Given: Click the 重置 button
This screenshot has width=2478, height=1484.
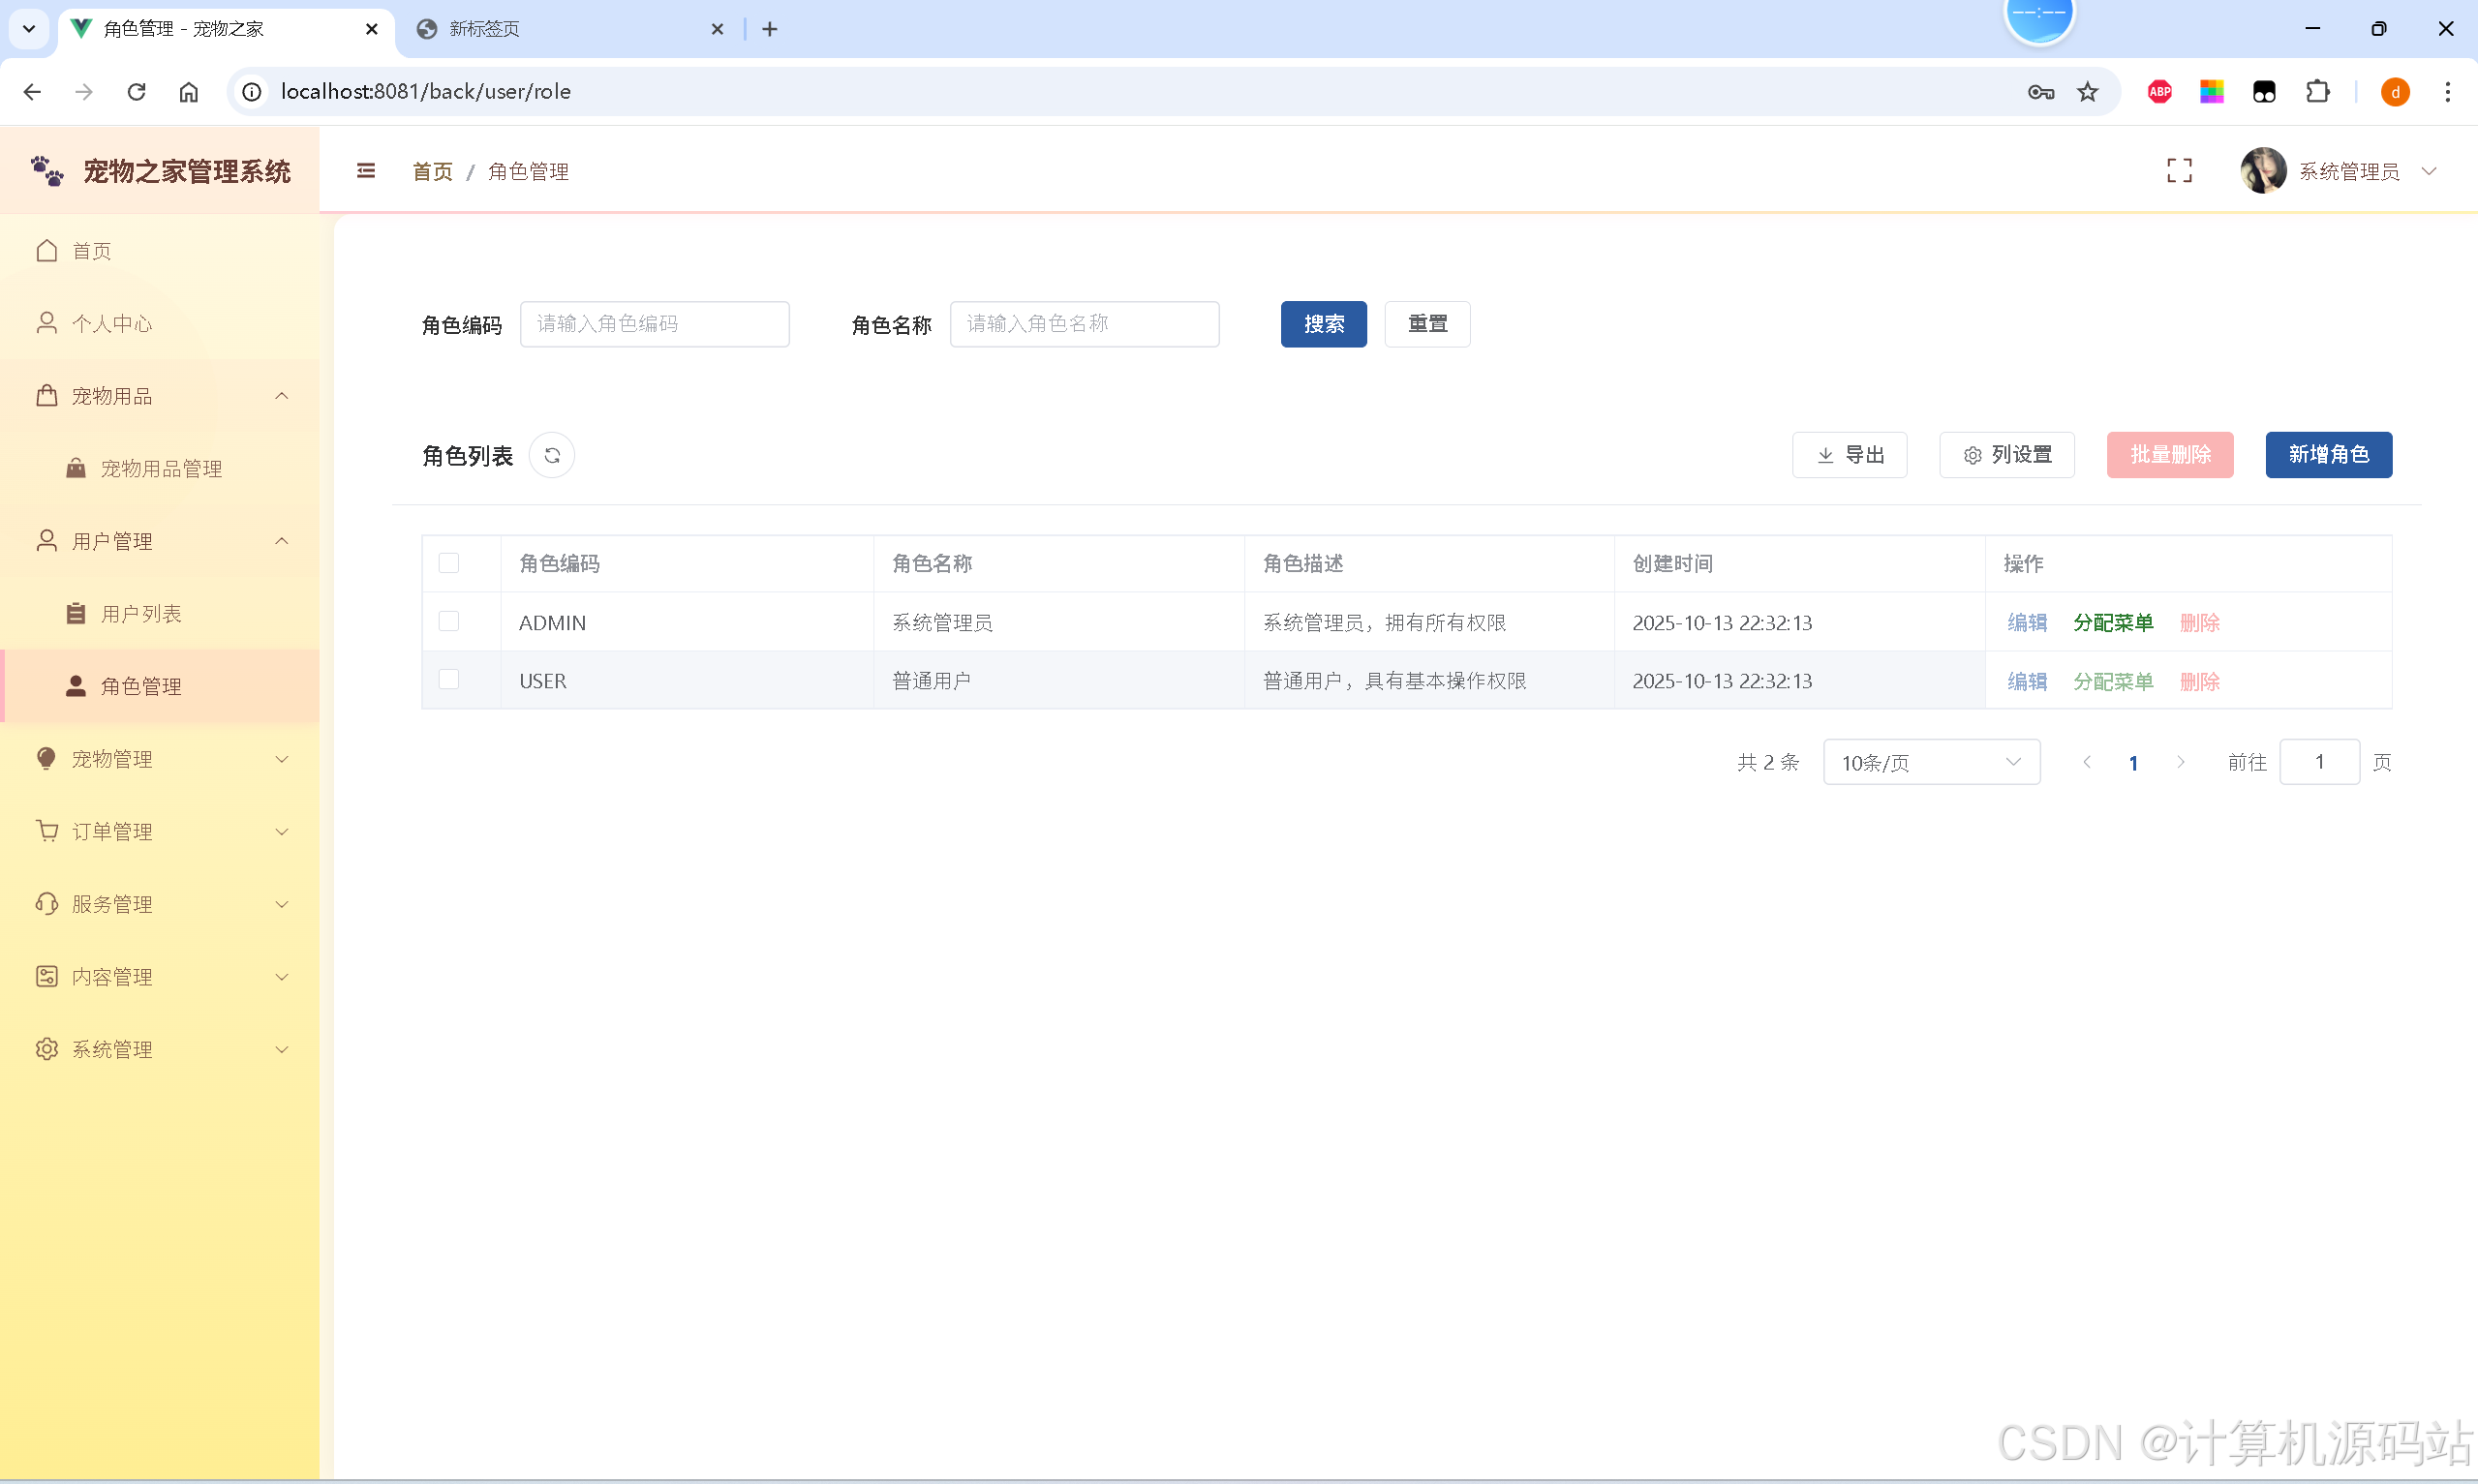Looking at the screenshot, I should 1427,324.
